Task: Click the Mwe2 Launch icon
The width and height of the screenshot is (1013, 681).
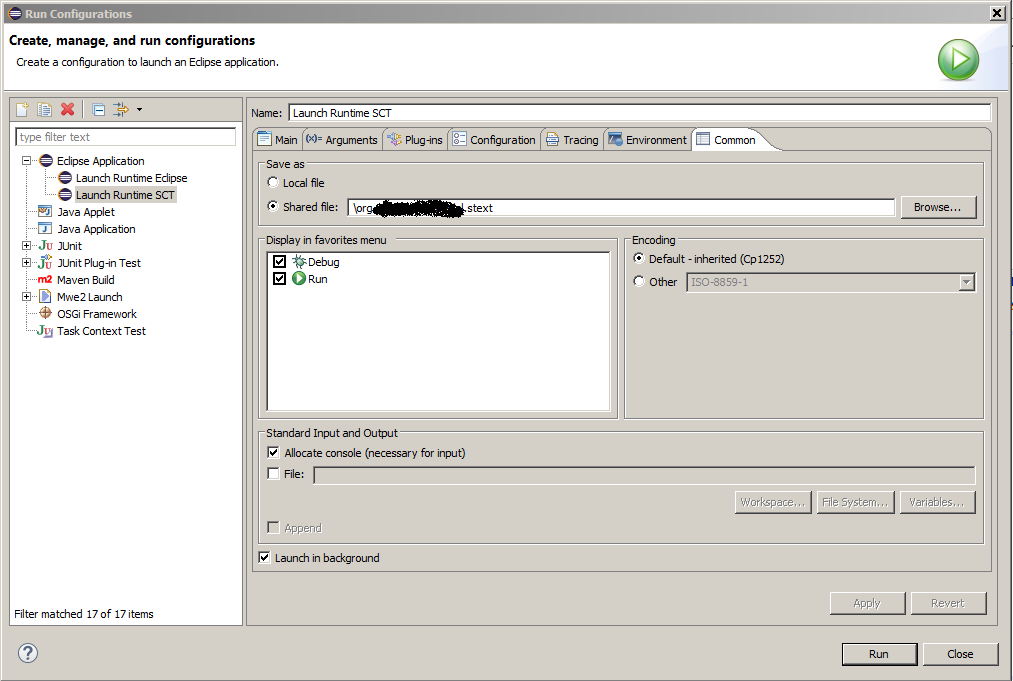Action: click(45, 297)
